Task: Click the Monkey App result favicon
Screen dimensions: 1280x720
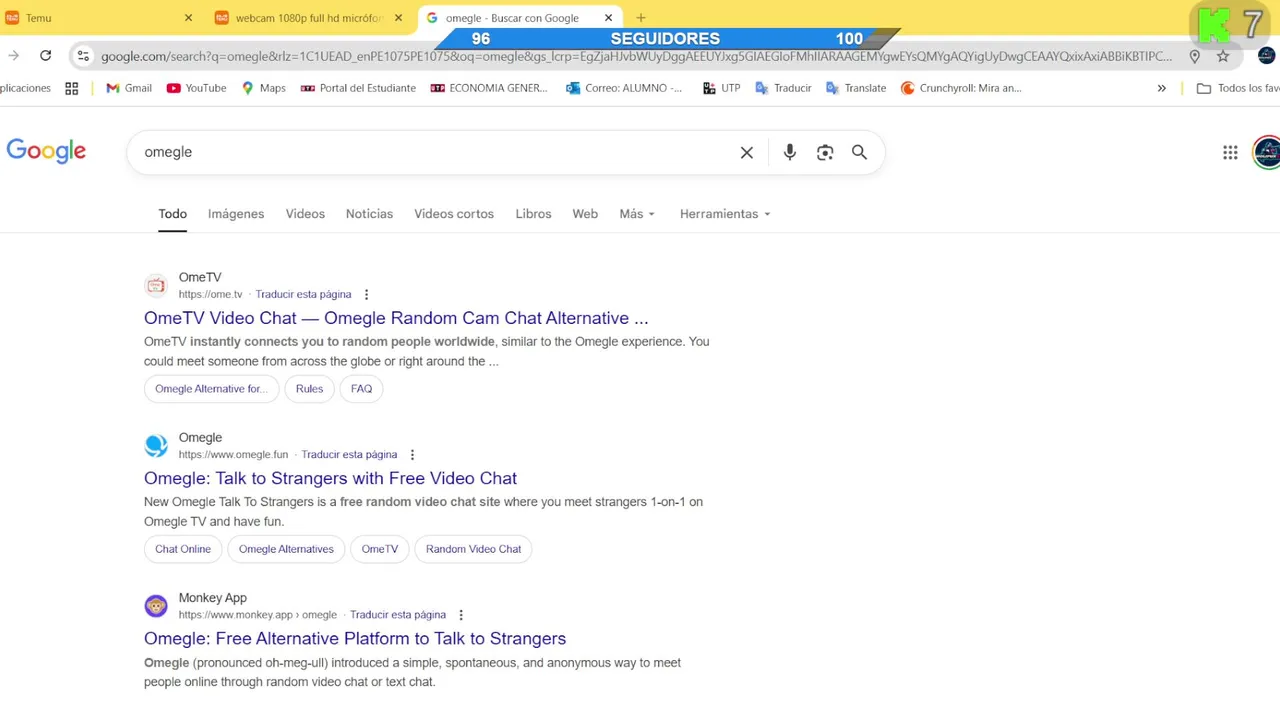Action: [156, 606]
